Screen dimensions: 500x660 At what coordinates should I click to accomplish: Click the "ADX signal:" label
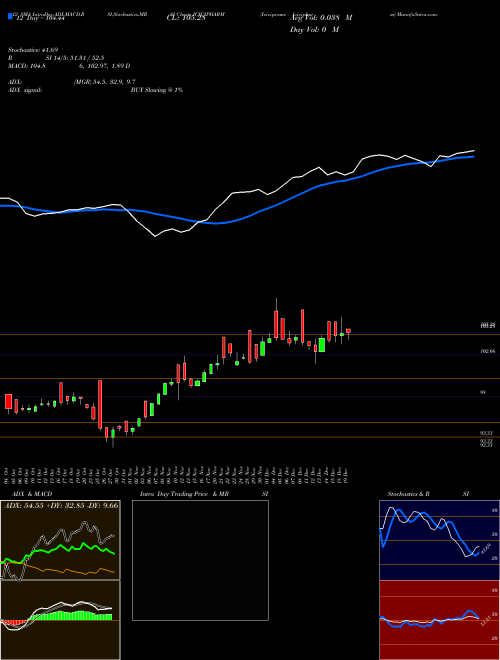point(25,90)
